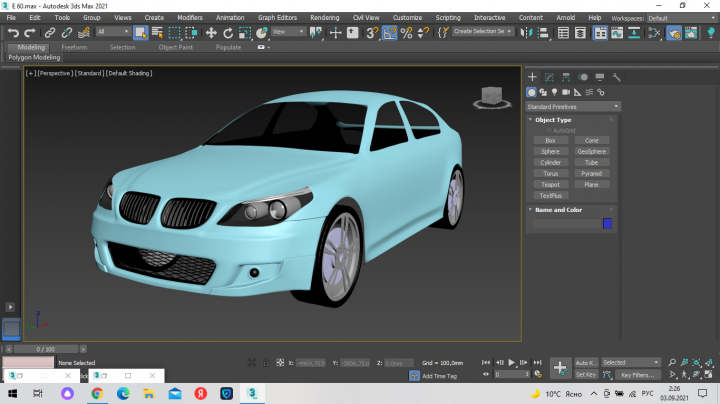Open the Rendering menu
Viewport: 720px width, 404px height.
(x=325, y=17)
